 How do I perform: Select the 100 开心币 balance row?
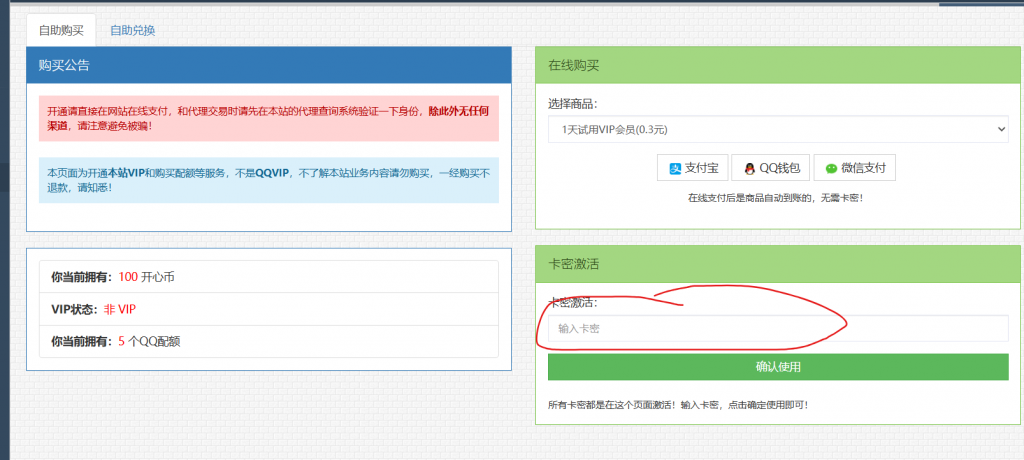[268, 277]
